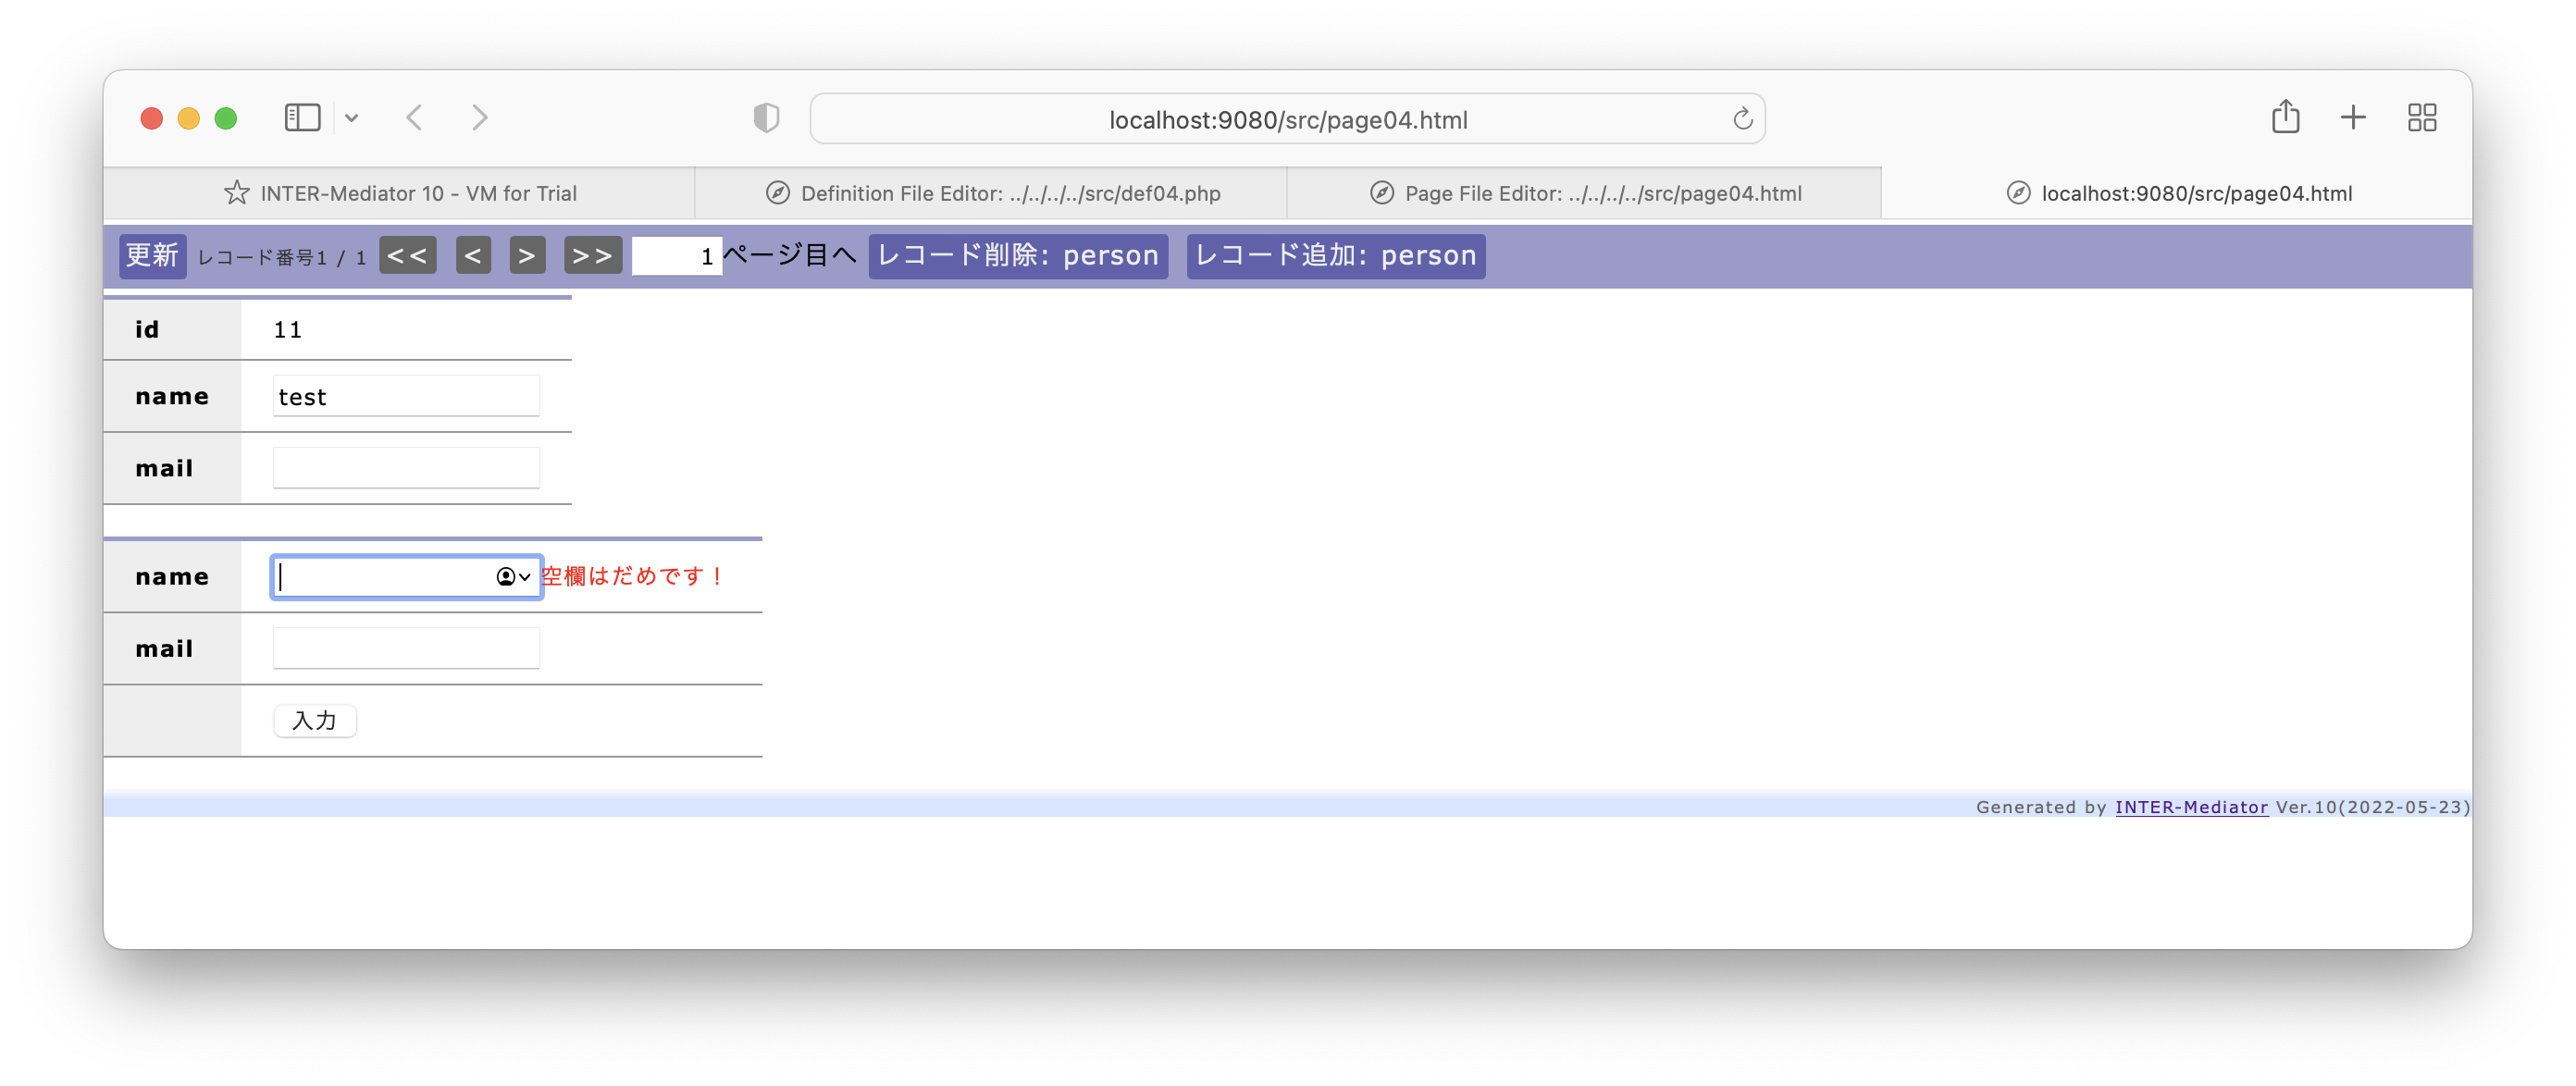Click the red 空欄はだめです！ error message
Viewport: 2576px width, 1086px height.
click(633, 577)
